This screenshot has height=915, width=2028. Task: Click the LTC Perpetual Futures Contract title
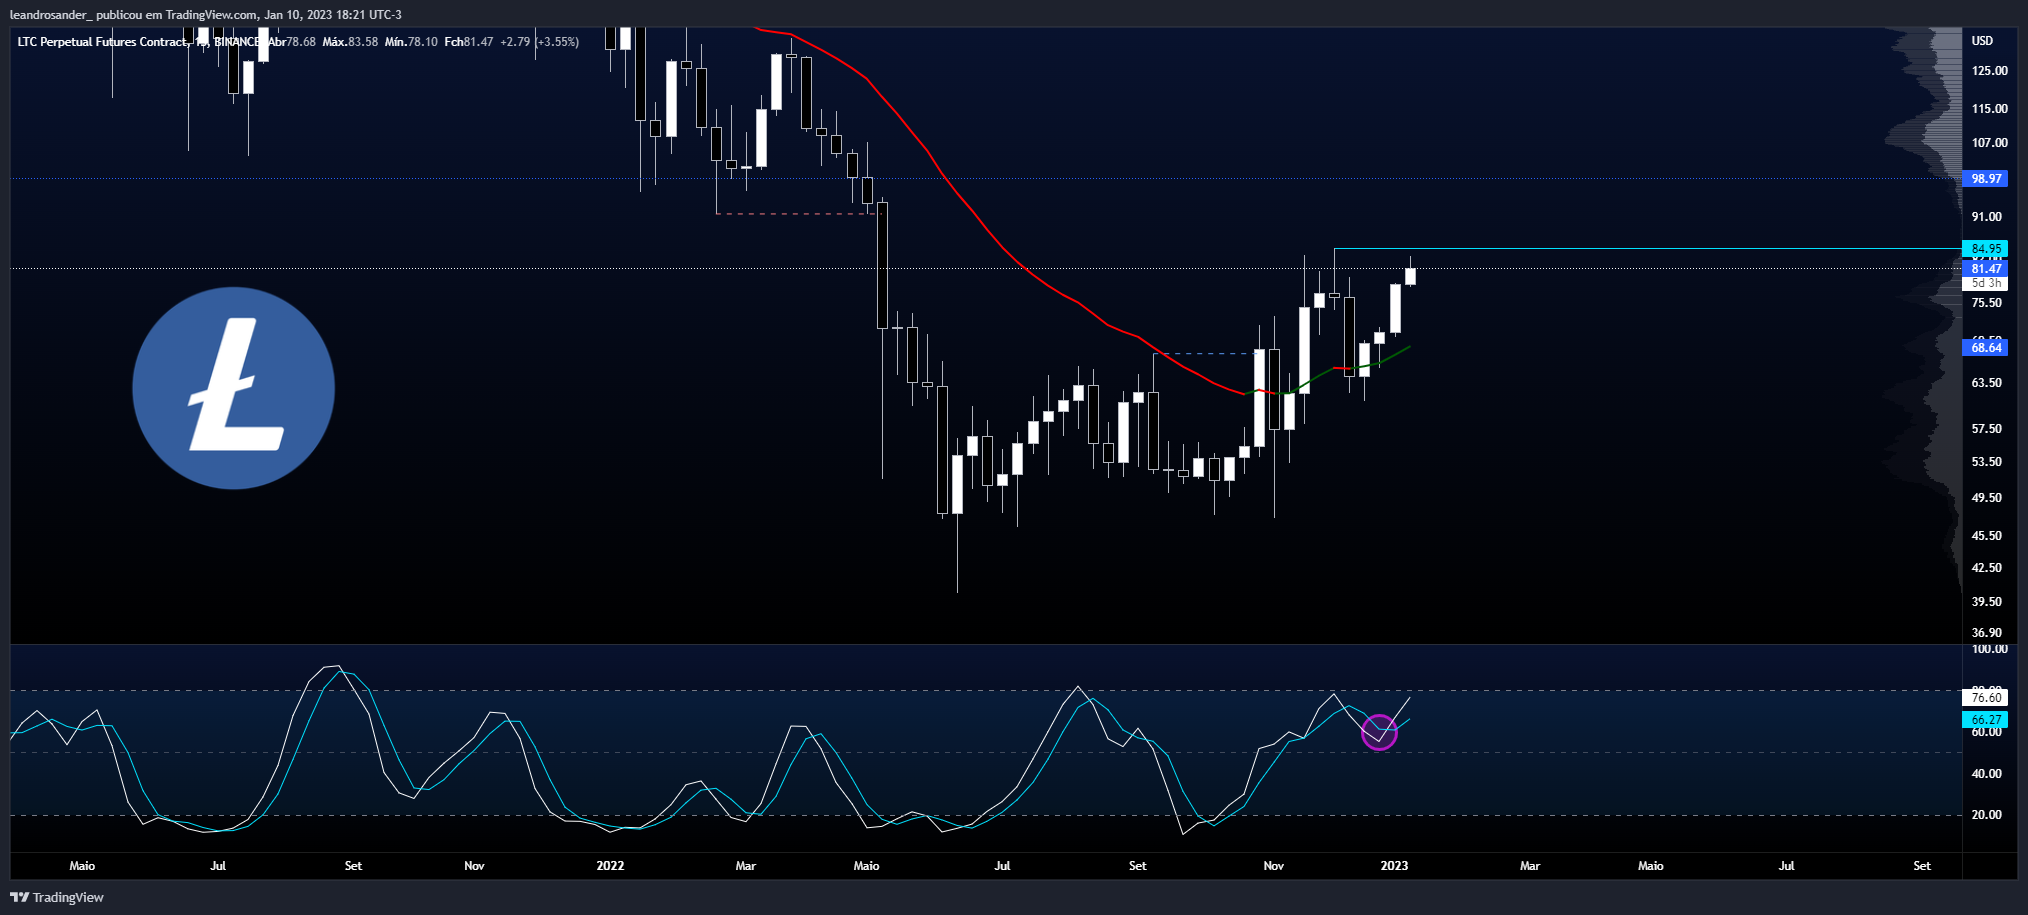[102, 42]
